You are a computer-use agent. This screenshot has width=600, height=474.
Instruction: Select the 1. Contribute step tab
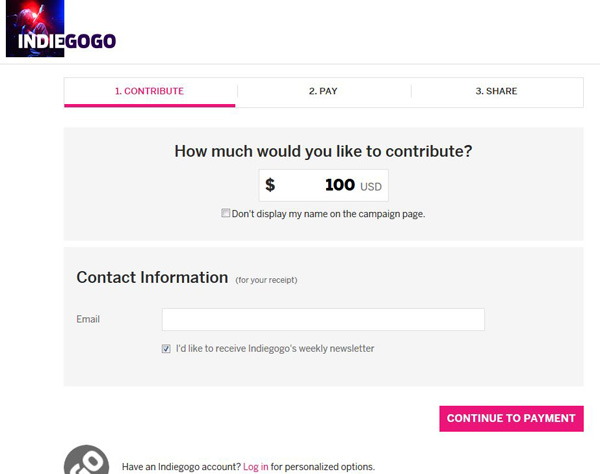tap(149, 91)
